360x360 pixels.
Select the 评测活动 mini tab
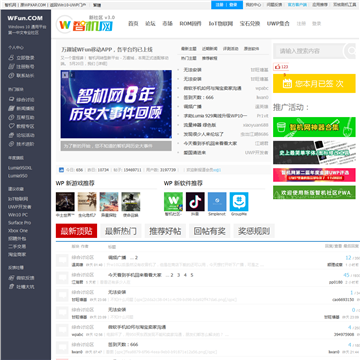point(231,49)
